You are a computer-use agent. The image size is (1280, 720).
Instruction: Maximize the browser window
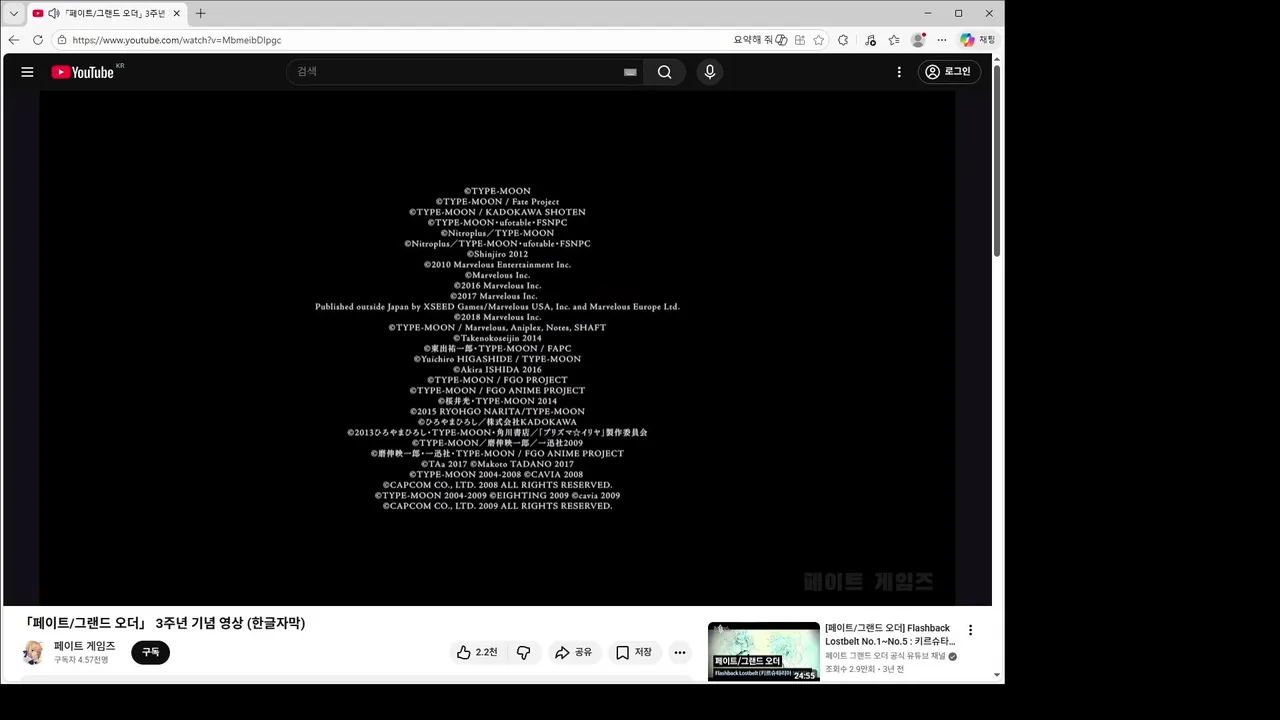tap(958, 13)
